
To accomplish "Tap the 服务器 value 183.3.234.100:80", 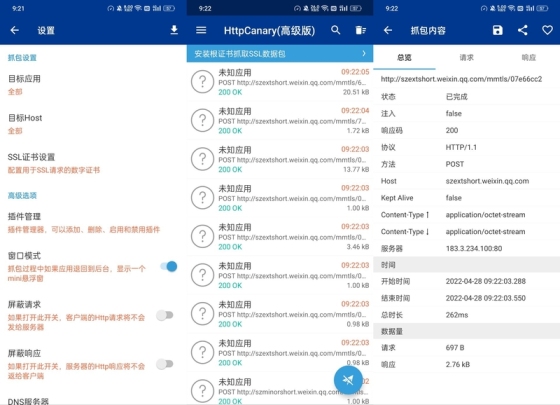I will click(x=474, y=248).
